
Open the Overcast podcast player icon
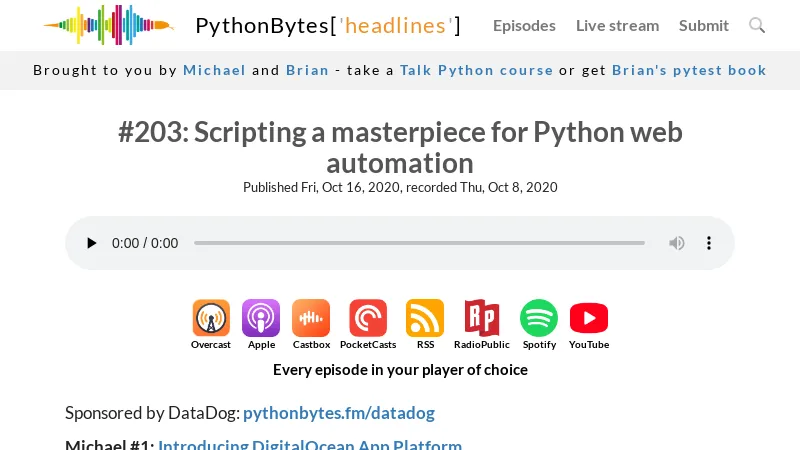(x=211, y=319)
